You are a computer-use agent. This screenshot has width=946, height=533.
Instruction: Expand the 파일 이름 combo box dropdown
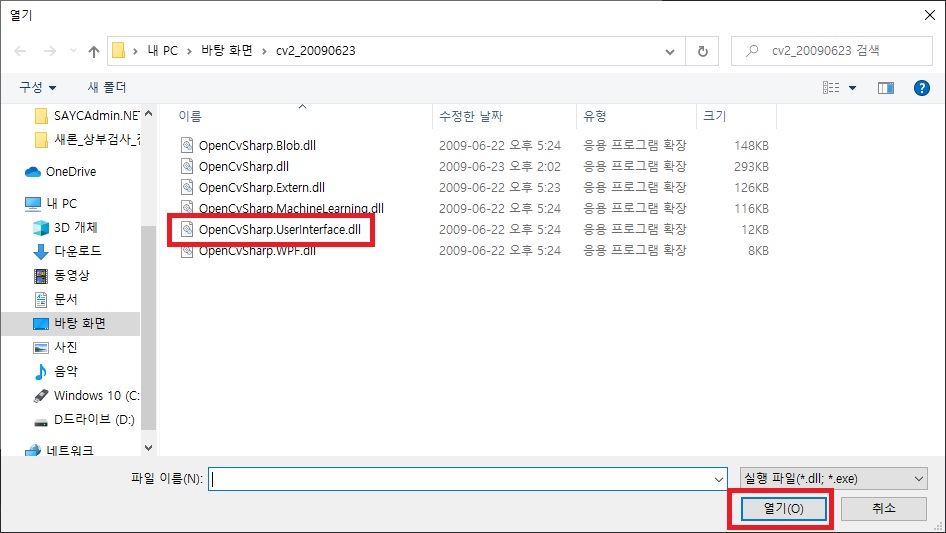pyautogui.click(x=719, y=479)
